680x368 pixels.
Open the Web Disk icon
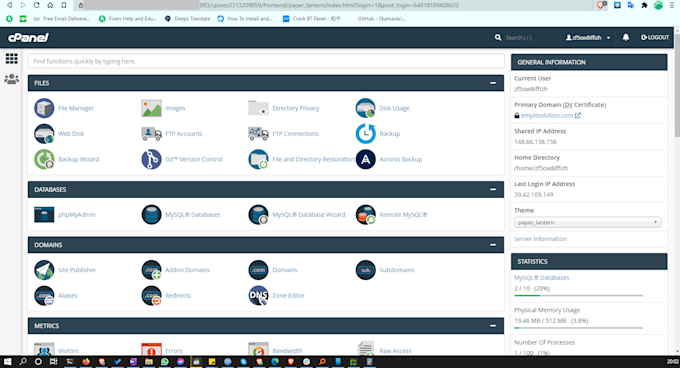point(44,134)
